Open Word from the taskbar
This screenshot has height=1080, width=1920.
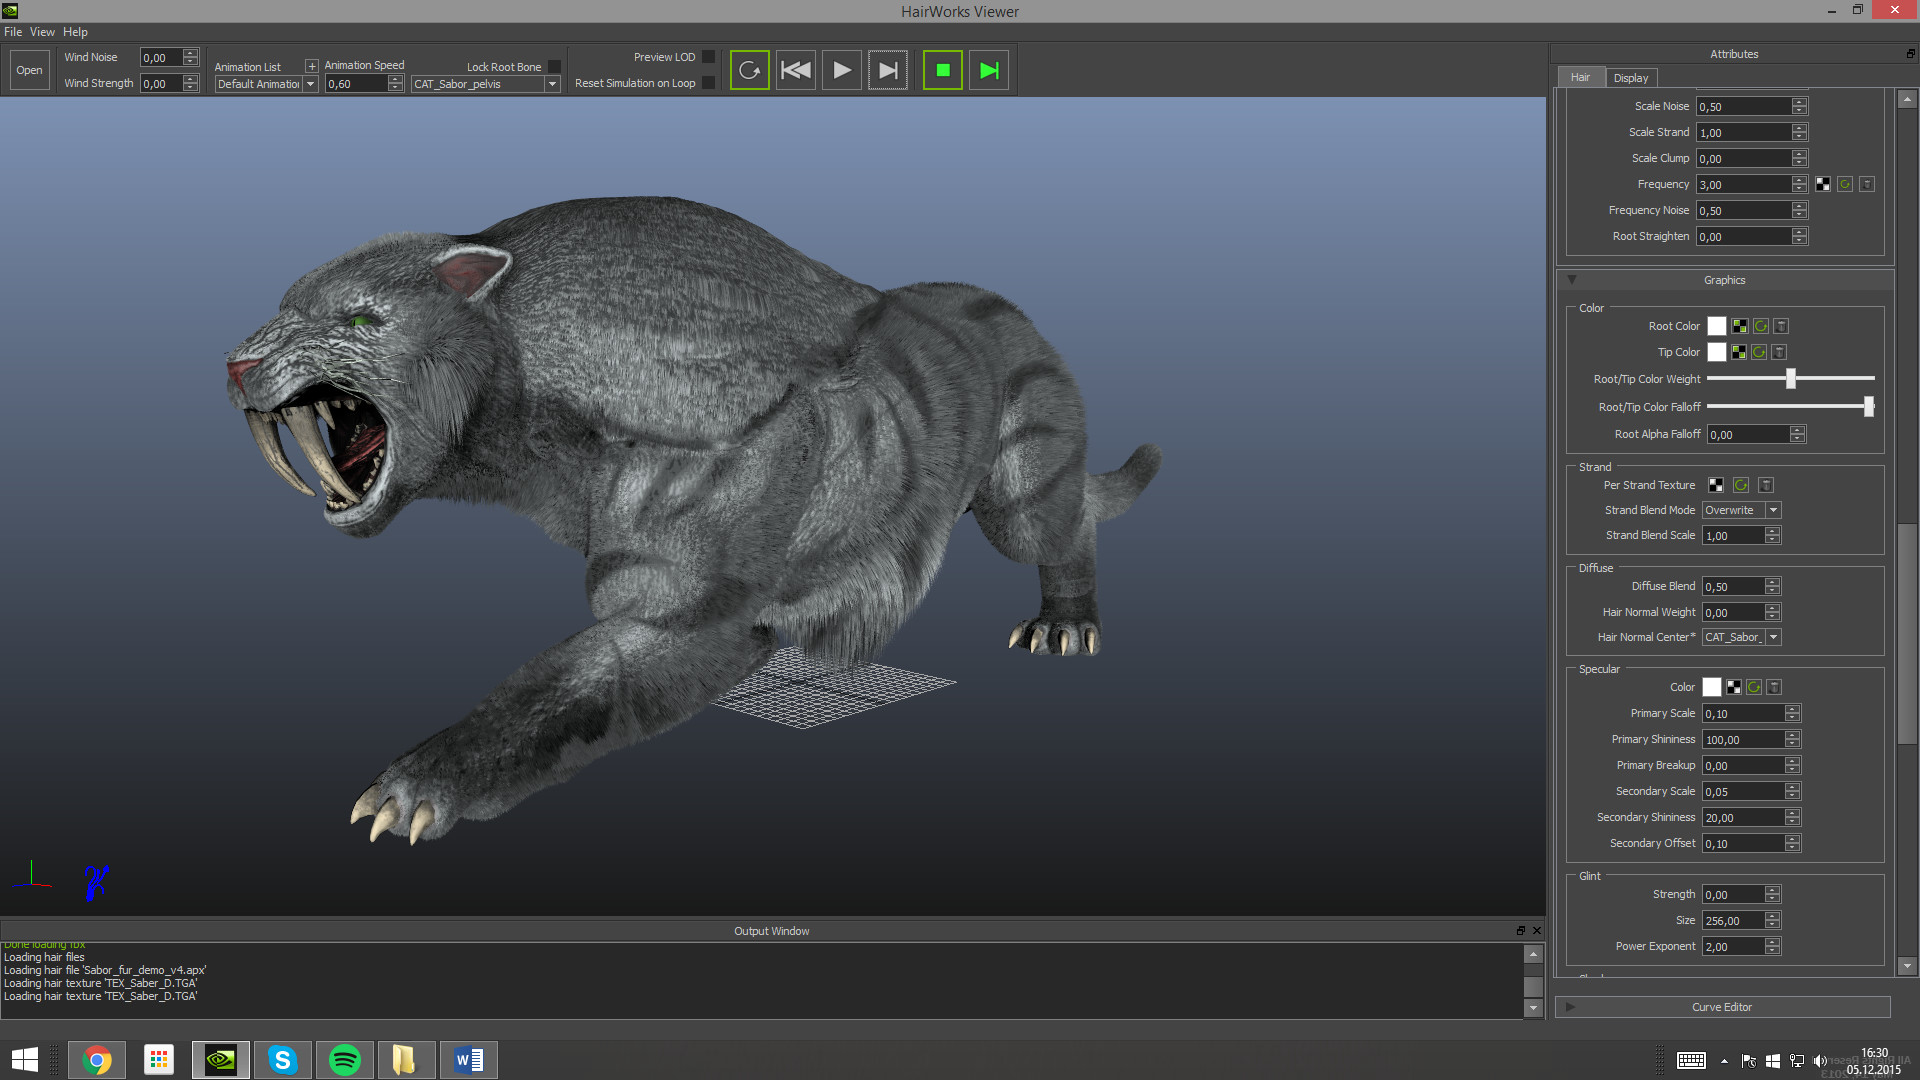click(469, 1060)
